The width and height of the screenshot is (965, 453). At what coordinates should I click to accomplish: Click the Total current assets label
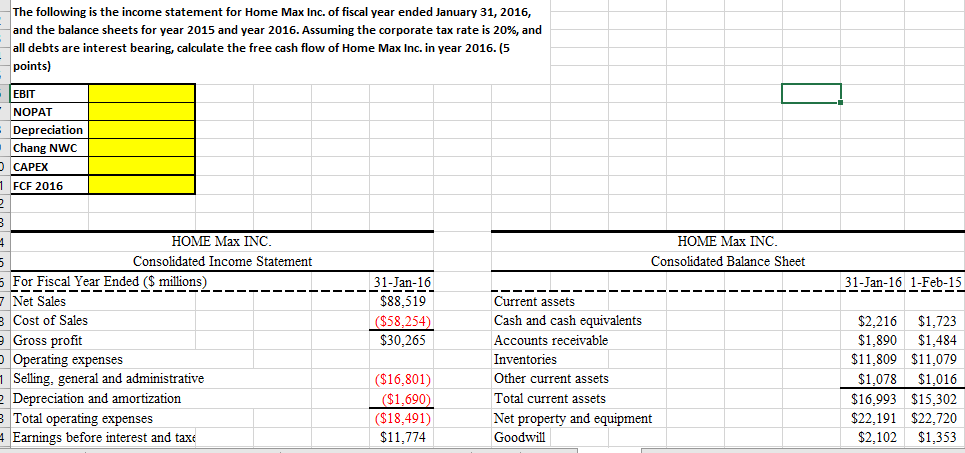click(x=550, y=398)
